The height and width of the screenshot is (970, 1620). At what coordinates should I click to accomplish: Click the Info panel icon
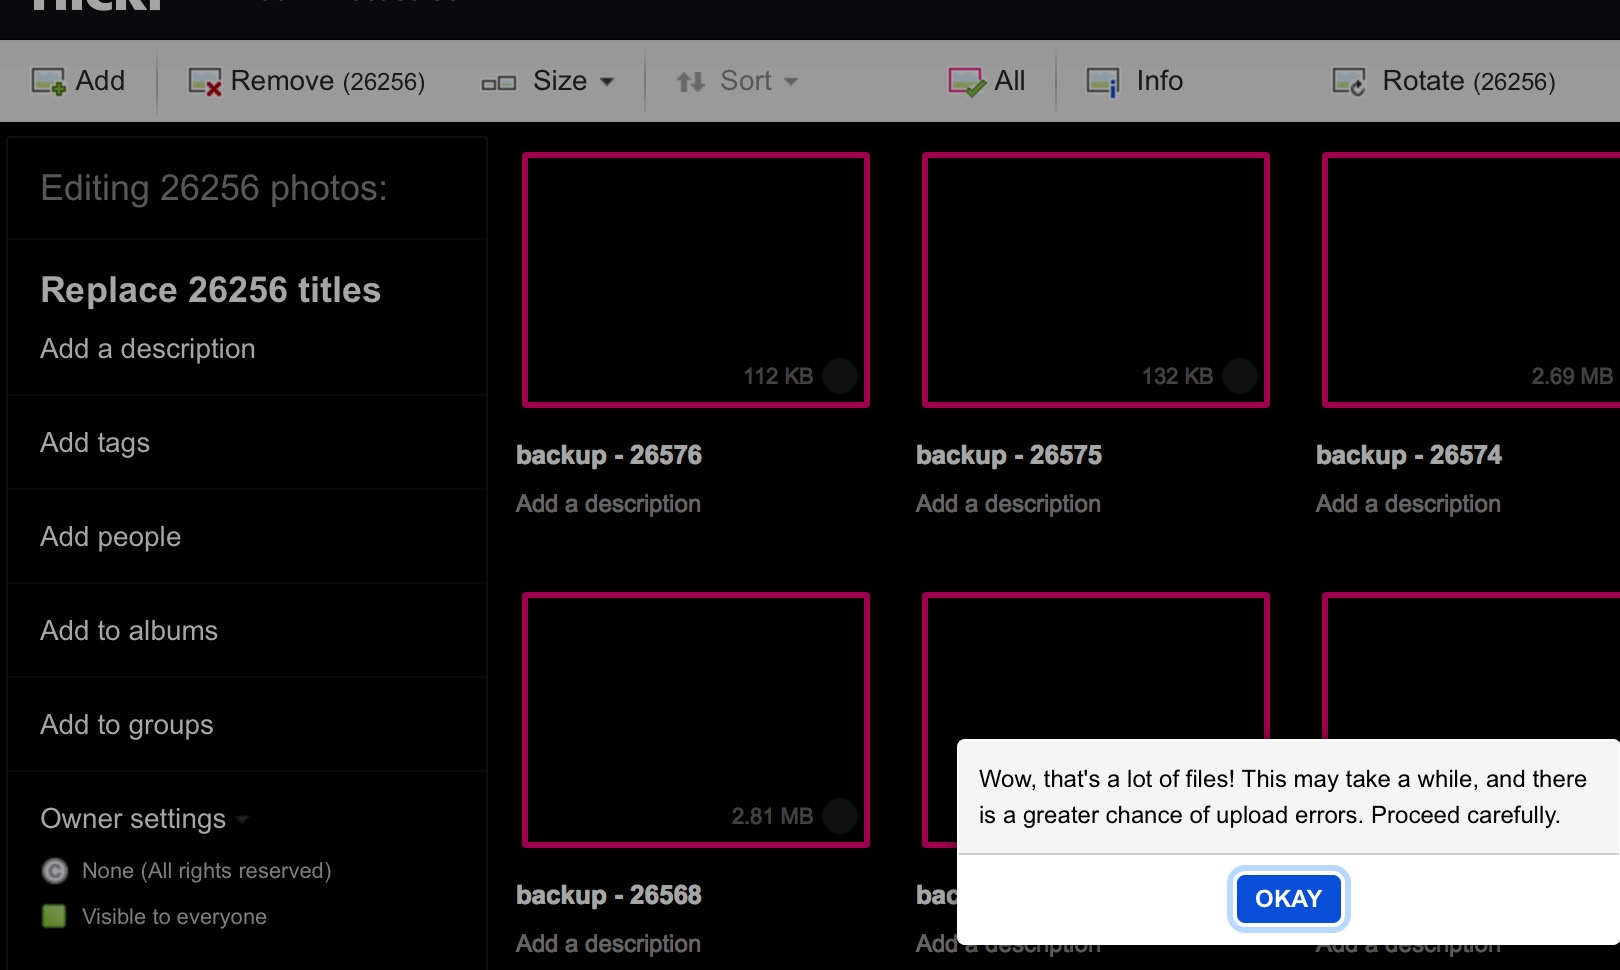pyautogui.click(x=1103, y=82)
